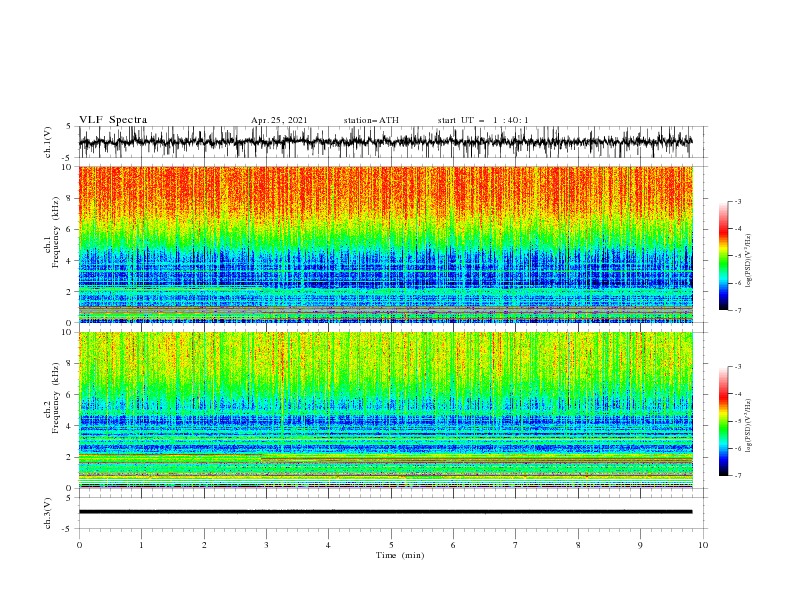The height and width of the screenshot is (612, 792).
Task: Click the ch.1 frequency tick label "8"
Action: click(x=70, y=198)
